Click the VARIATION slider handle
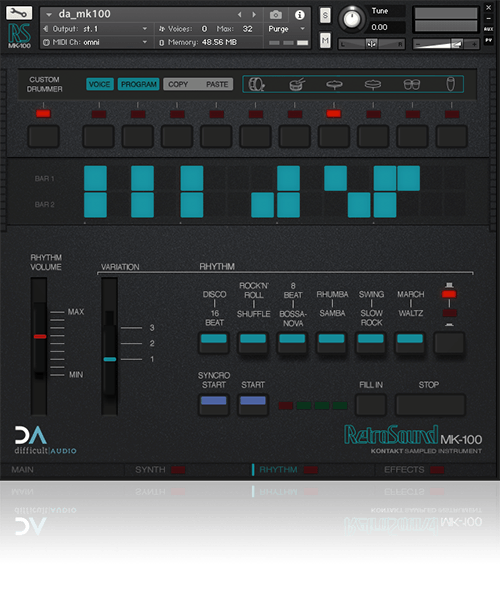Image resolution: width=500 pixels, height=589 pixels. pos(110,359)
